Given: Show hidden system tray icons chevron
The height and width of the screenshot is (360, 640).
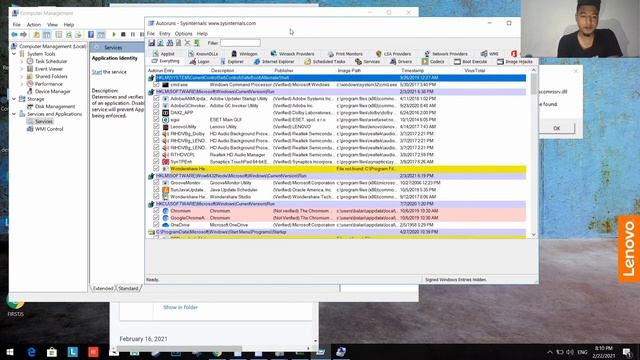Looking at the screenshot, I should (x=550, y=352).
